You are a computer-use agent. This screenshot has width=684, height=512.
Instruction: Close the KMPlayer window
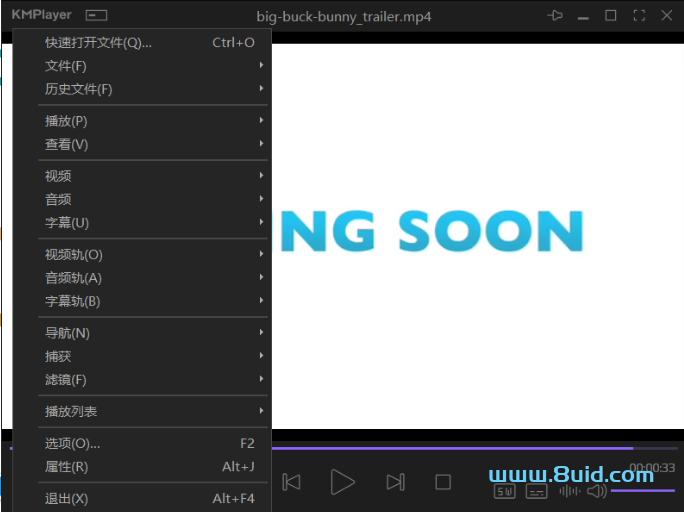(667, 16)
